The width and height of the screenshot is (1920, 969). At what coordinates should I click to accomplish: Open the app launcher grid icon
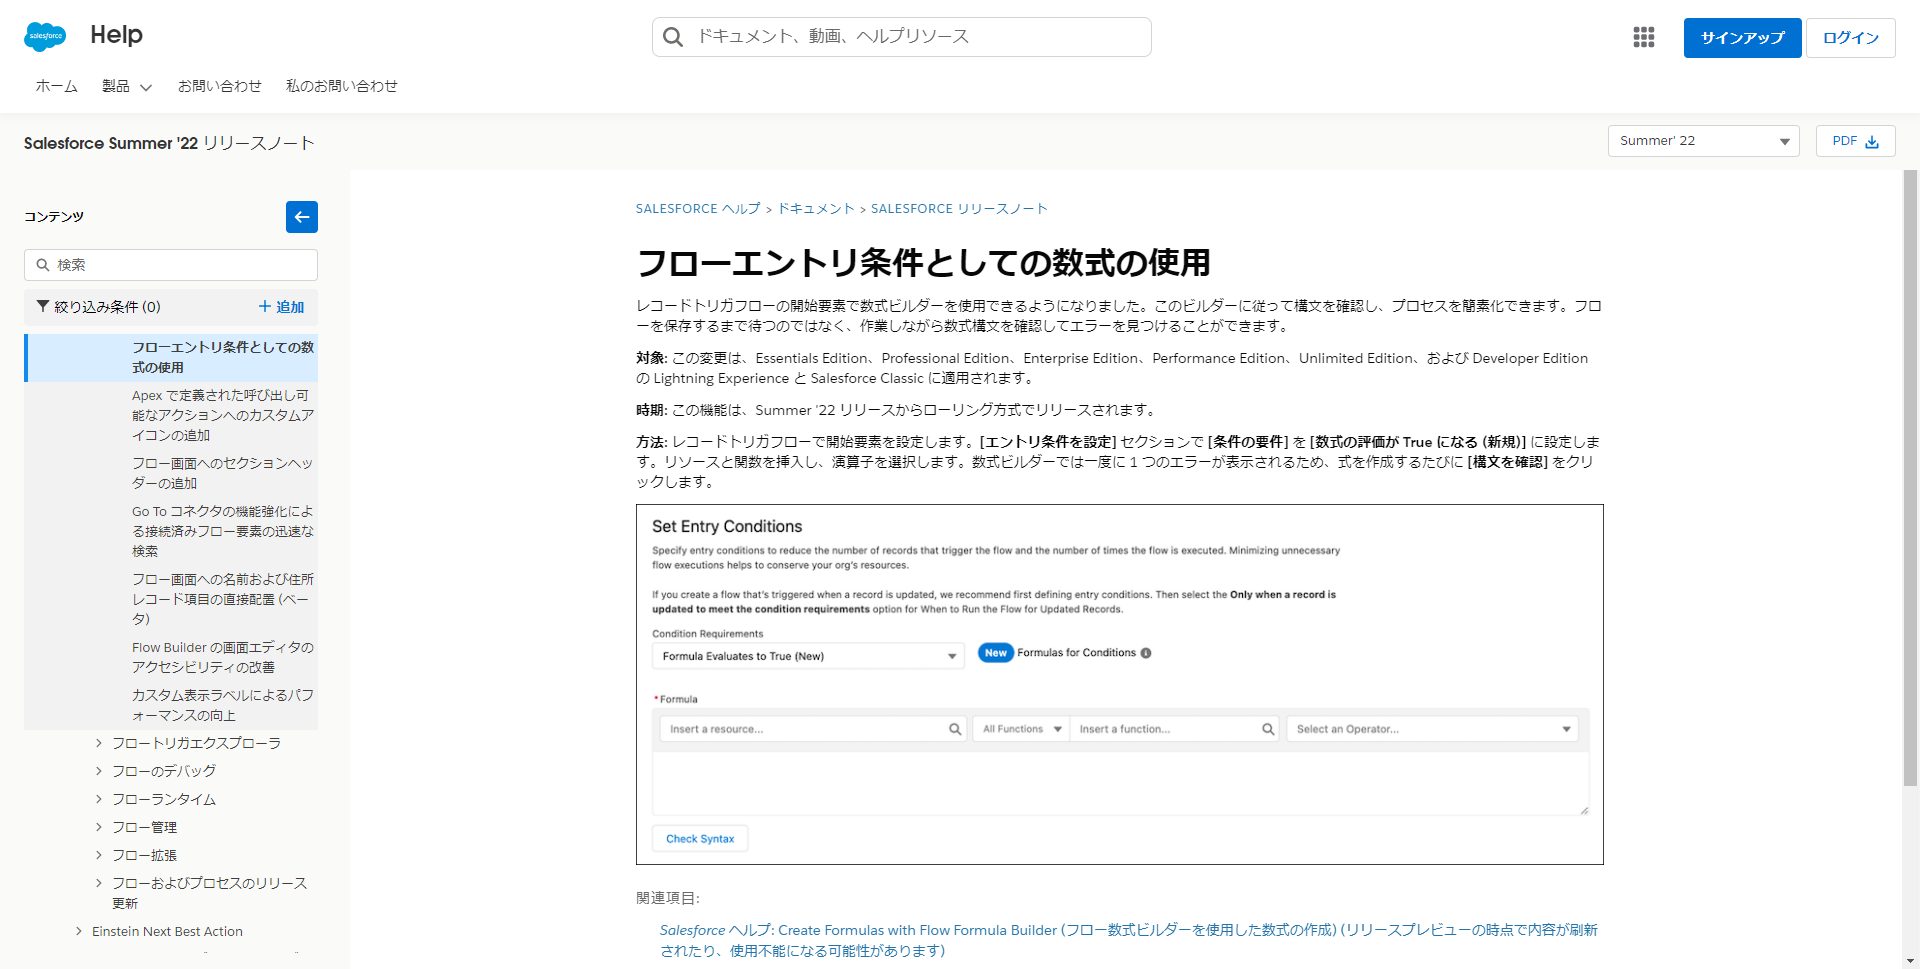[1644, 37]
